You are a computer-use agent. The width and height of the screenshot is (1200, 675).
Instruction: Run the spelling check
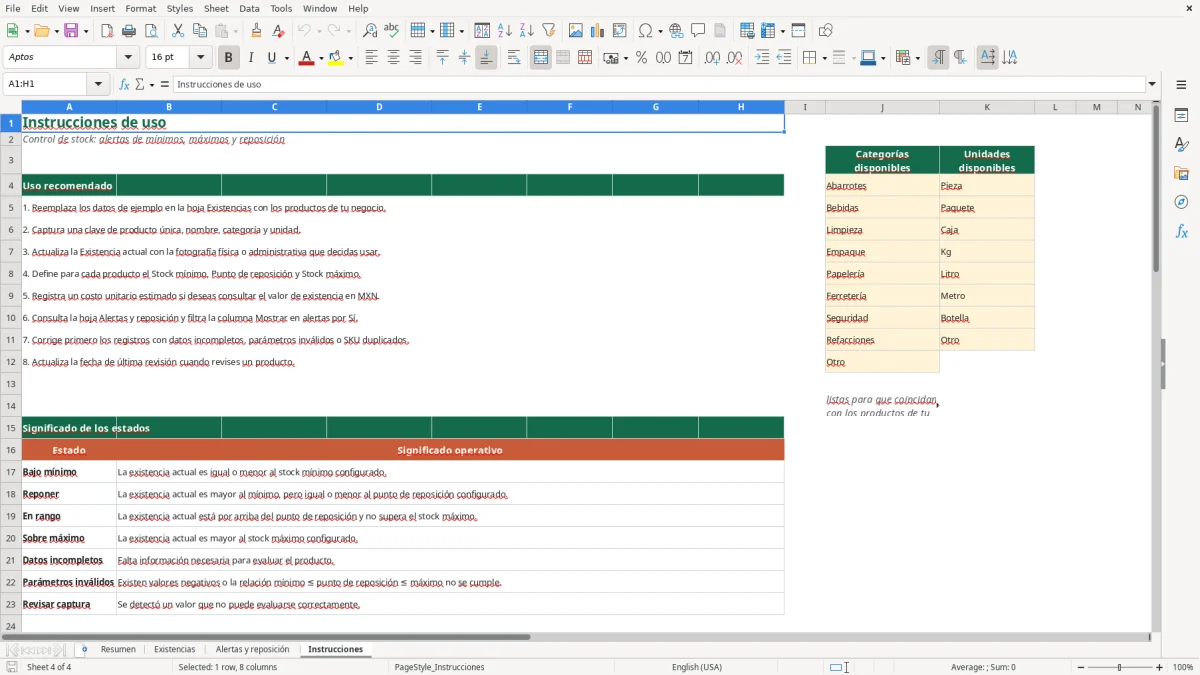(392, 31)
